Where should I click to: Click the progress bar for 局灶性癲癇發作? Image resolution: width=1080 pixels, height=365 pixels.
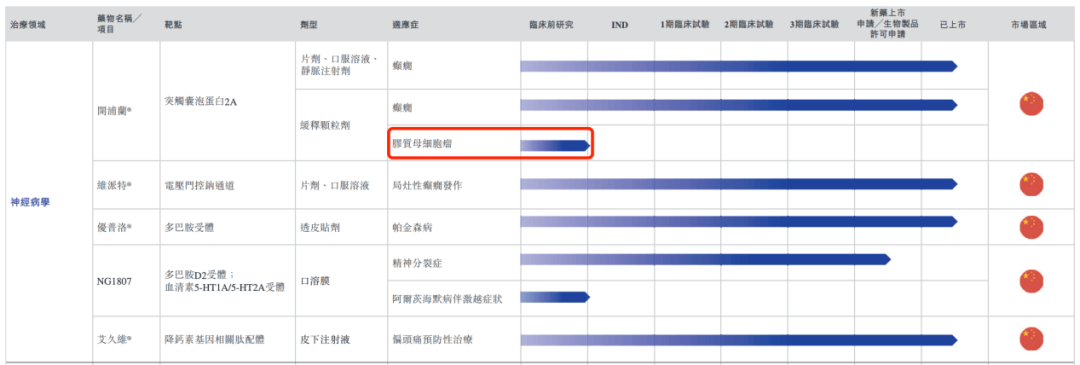(739, 184)
